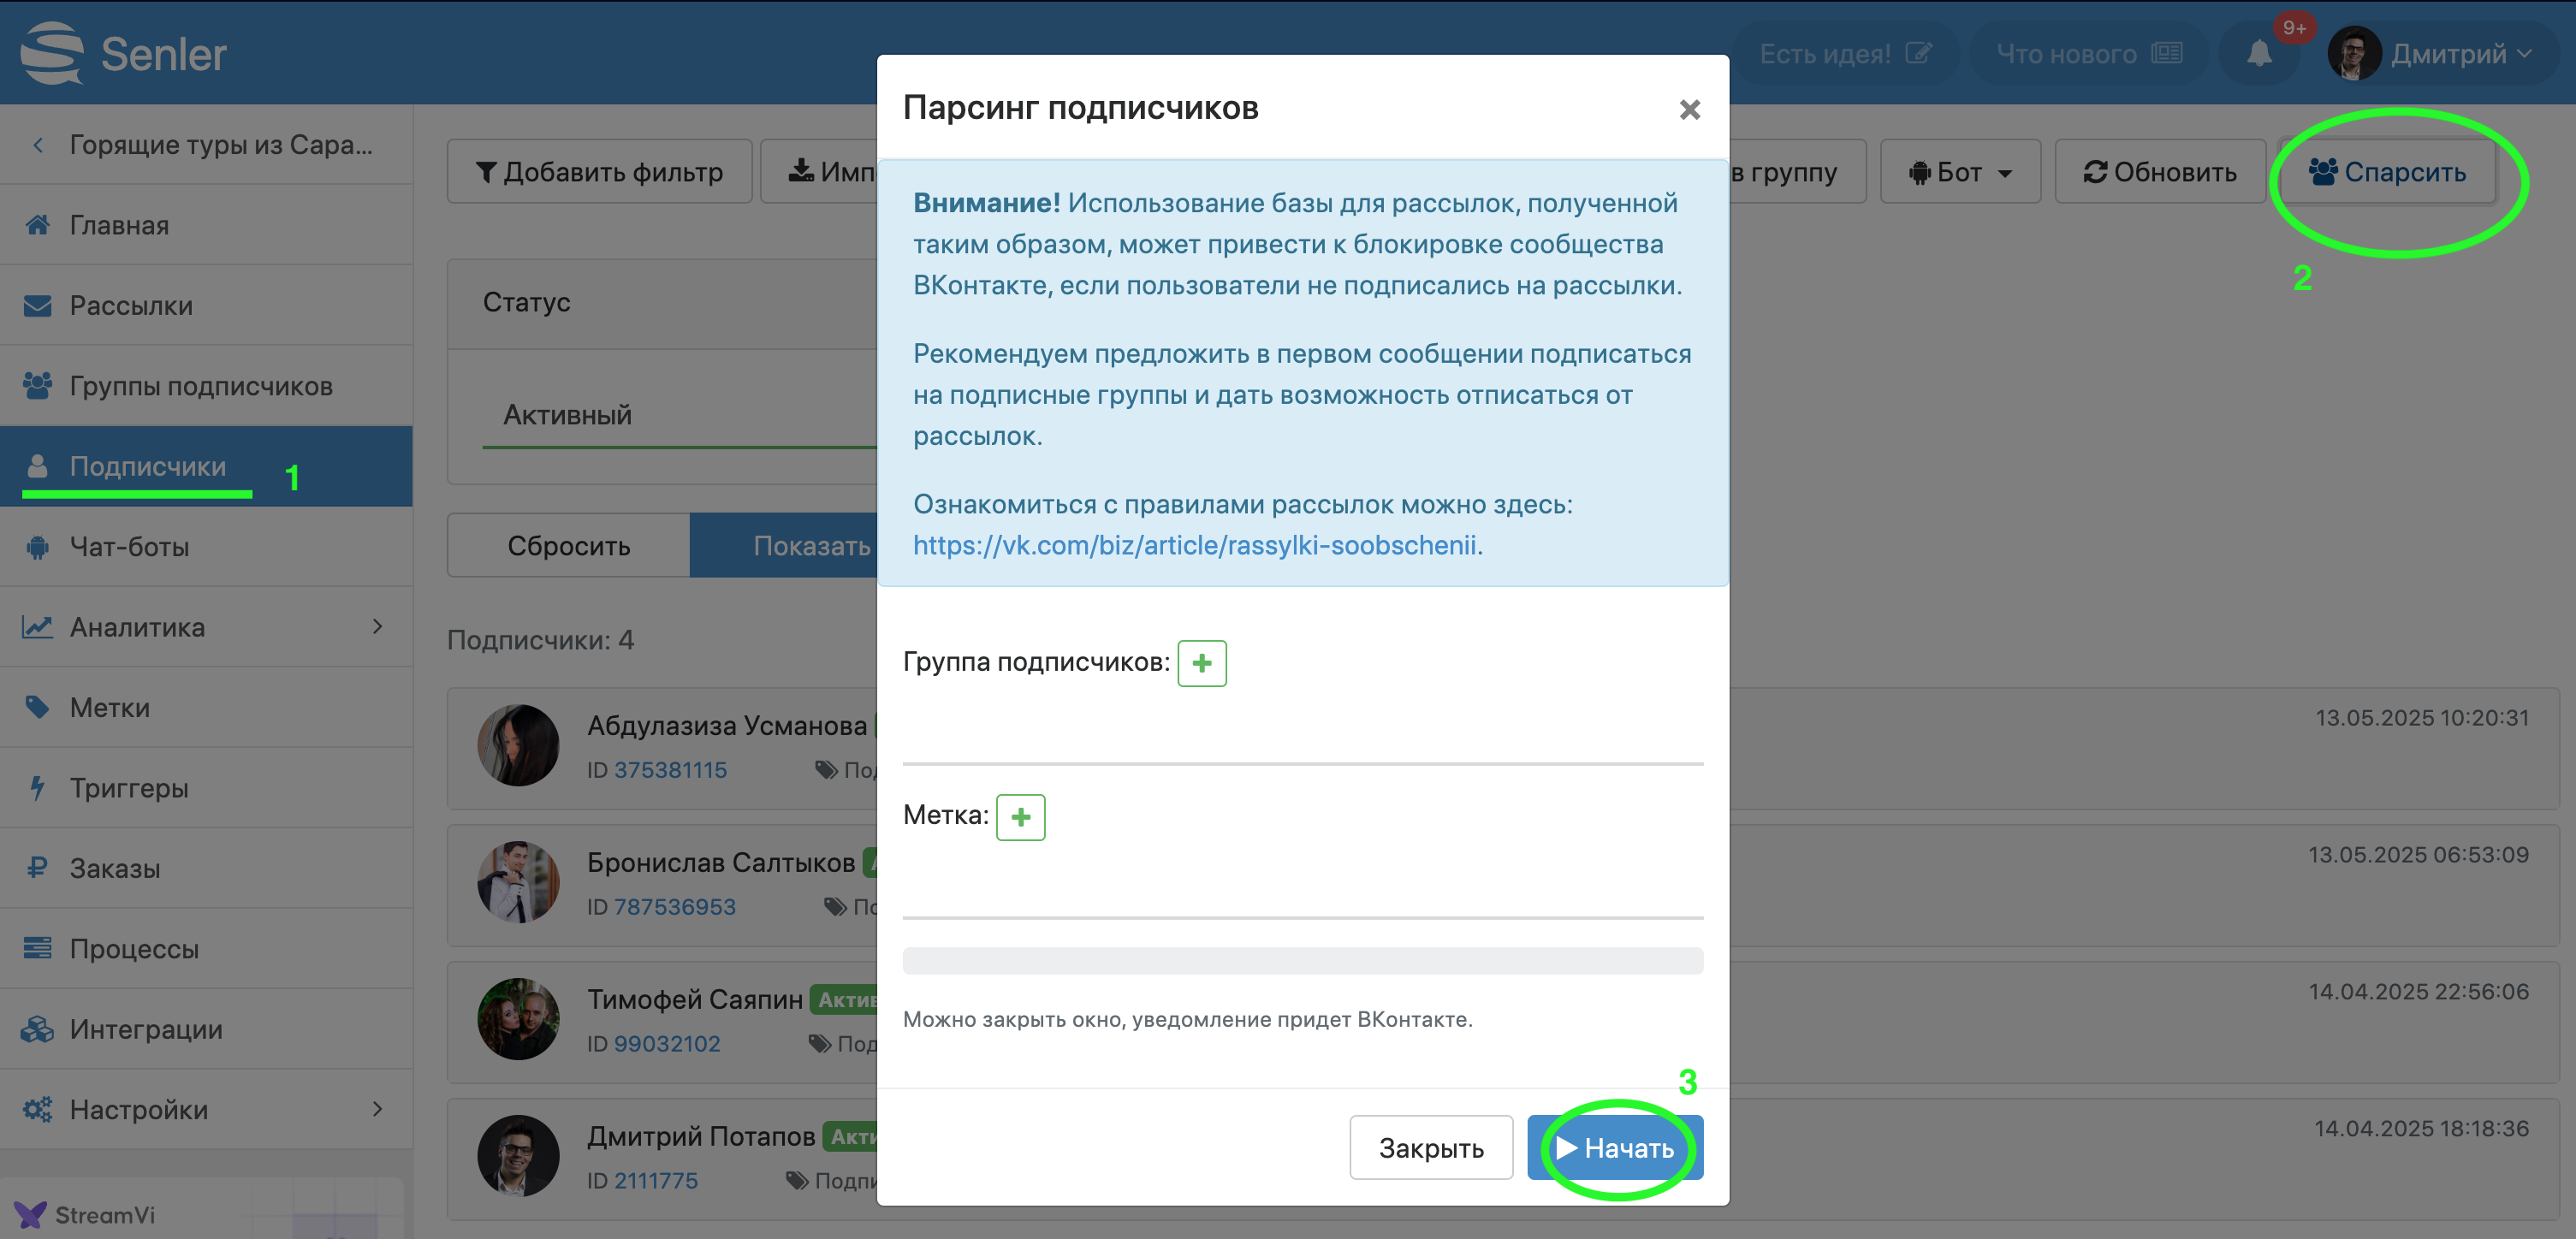Open Абдулазиза Усманова subscriber avatar

tap(518, 745)
